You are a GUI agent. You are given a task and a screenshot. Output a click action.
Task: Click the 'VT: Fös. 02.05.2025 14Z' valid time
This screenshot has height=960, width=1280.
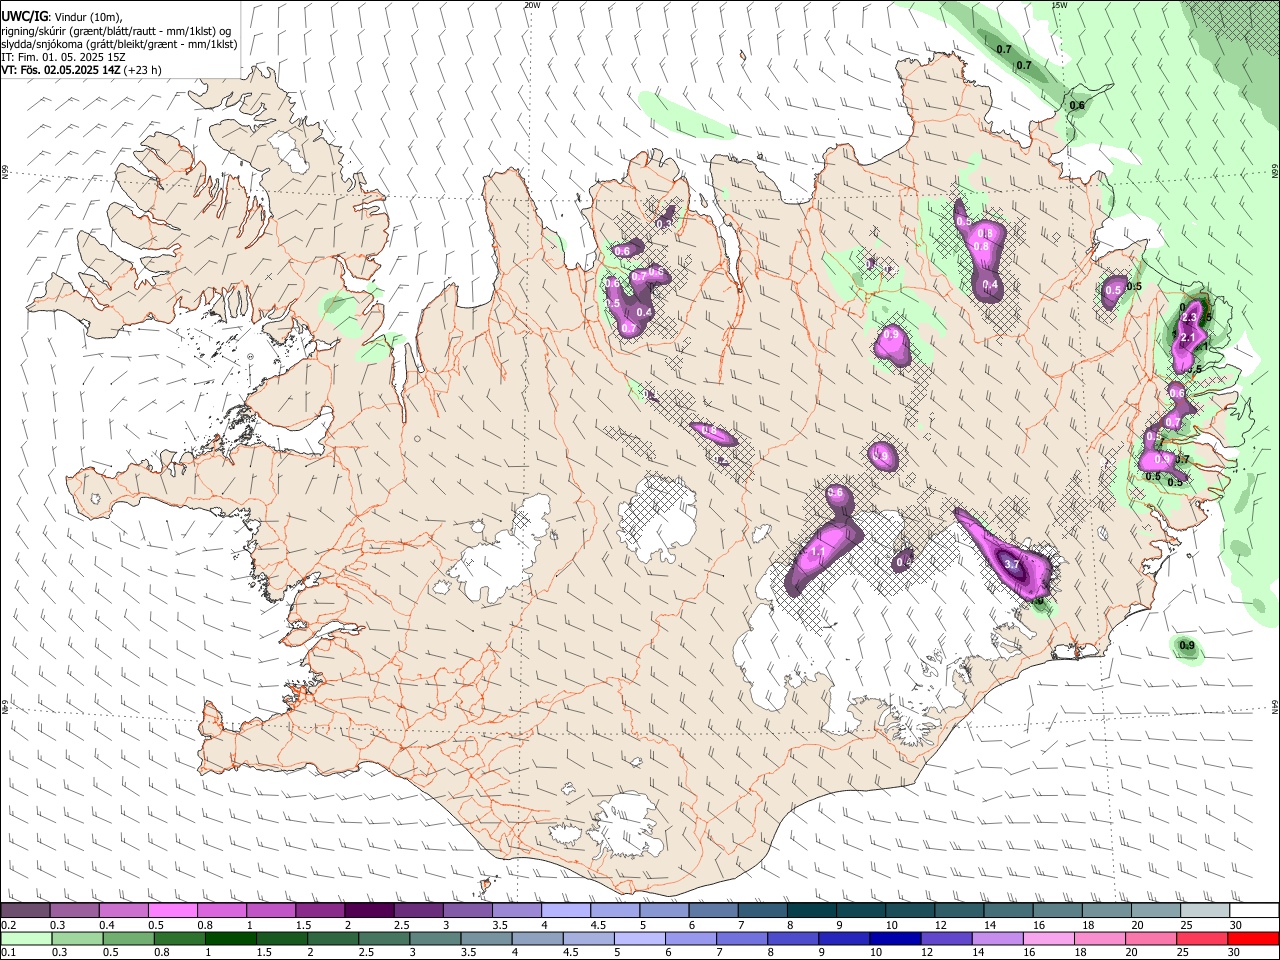coord(61,70)
